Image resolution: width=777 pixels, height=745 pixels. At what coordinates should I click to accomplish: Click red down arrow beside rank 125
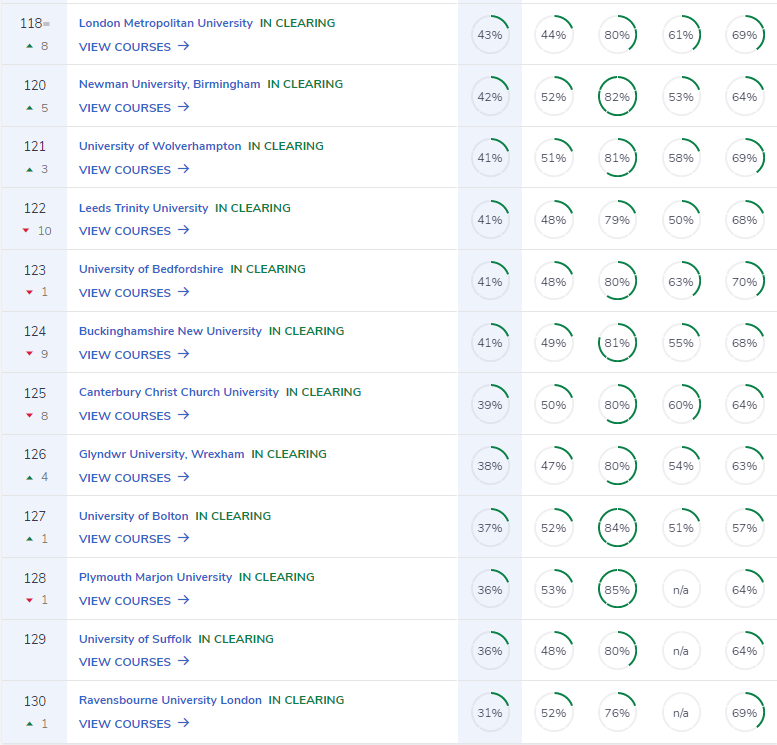tap(30, 415)
